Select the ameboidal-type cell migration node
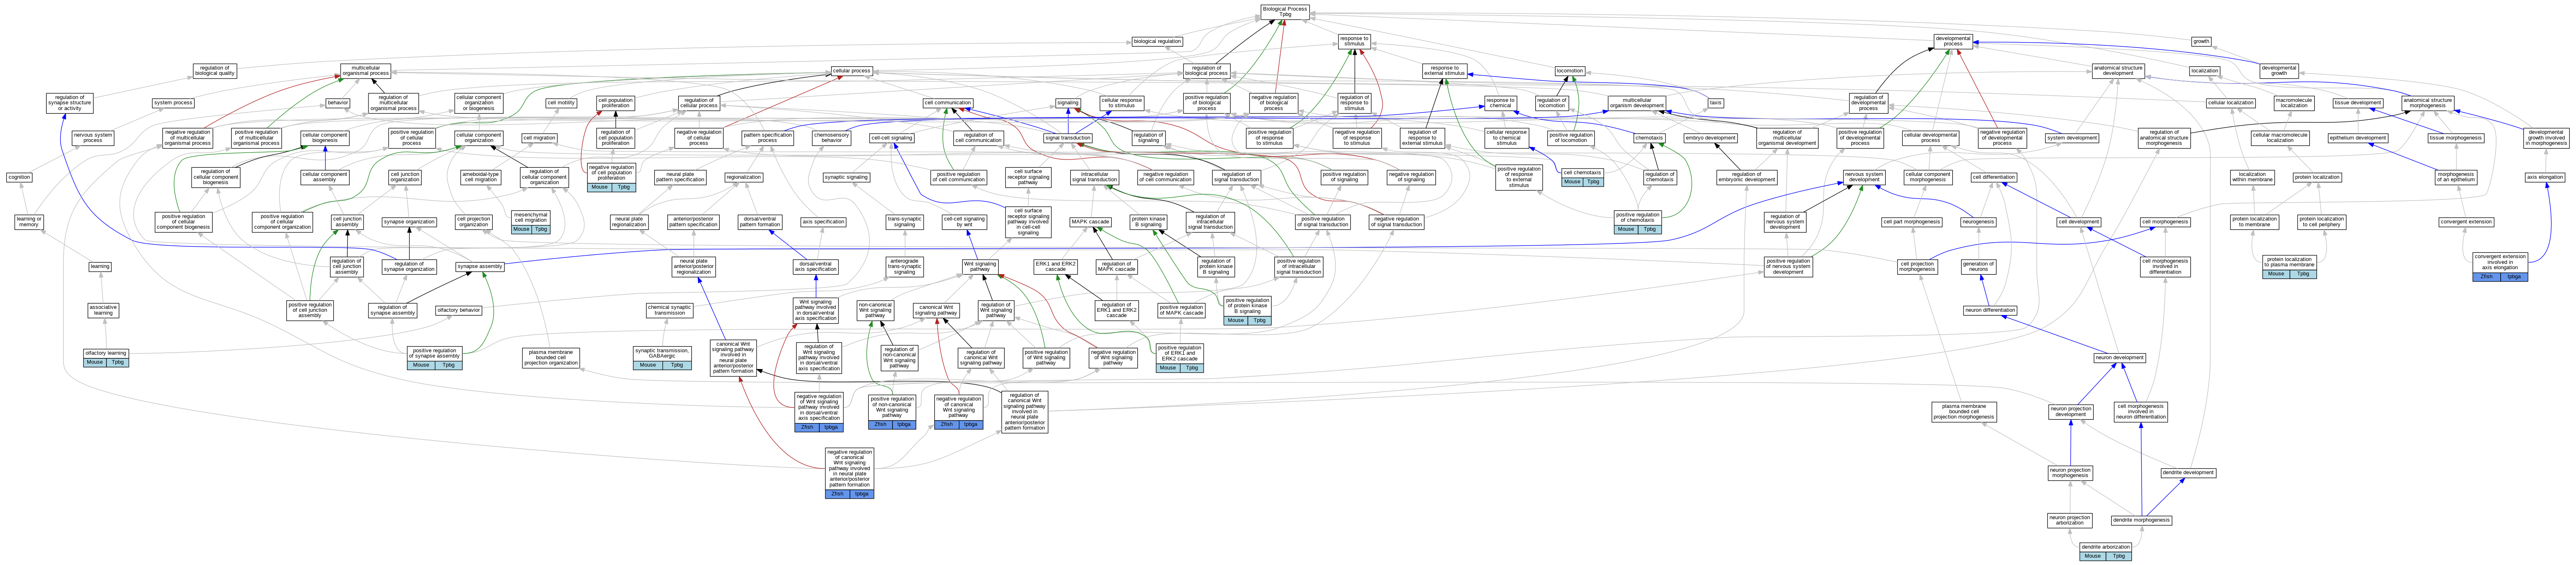This screenshot has height=565, width=2576. point(481,177)
